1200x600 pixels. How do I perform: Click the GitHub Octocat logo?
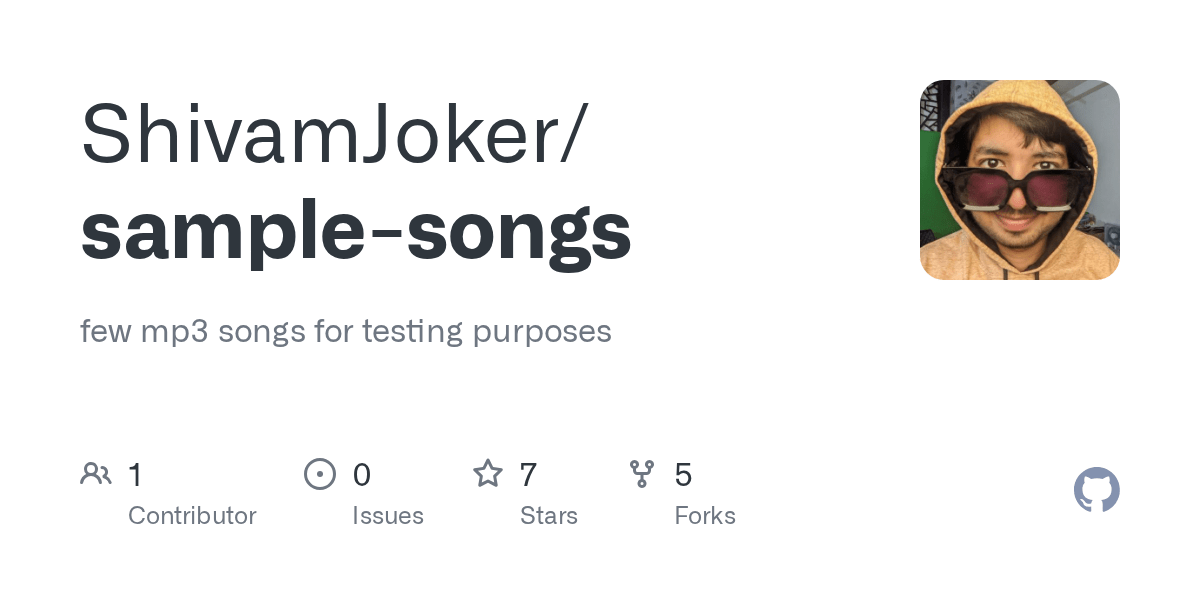click(1096, 490)
